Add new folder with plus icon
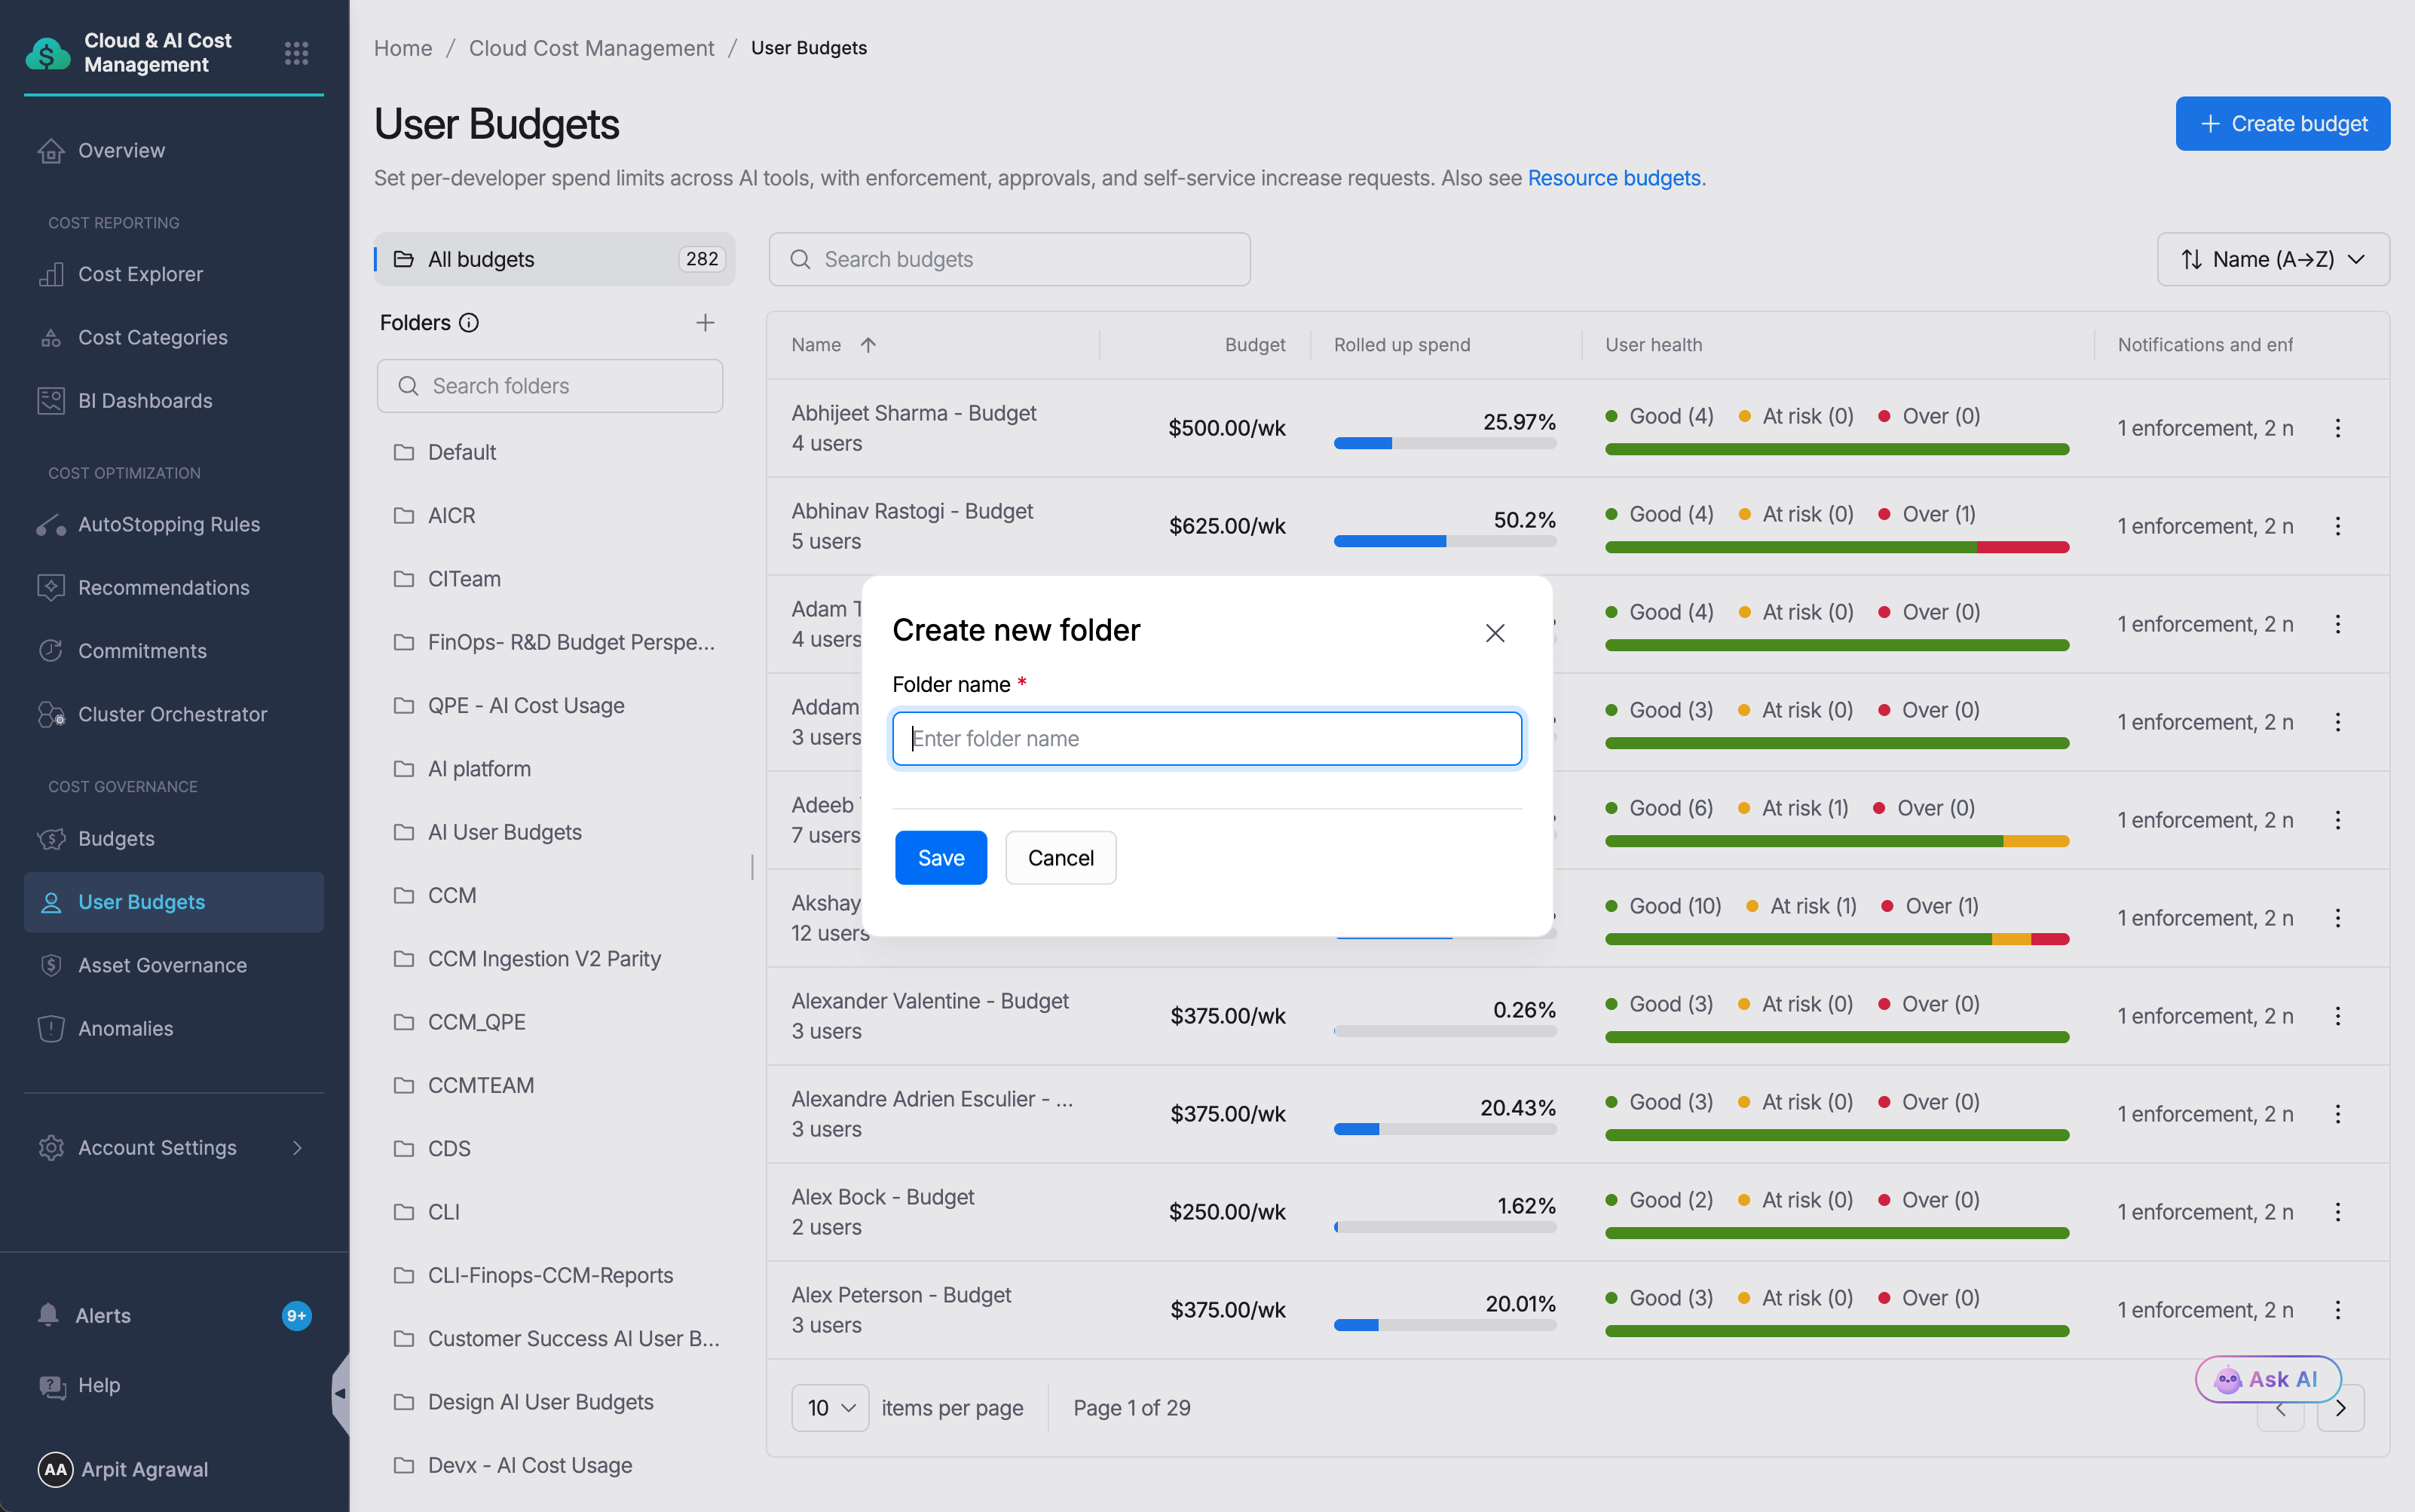The height and width of the screenshot is (1512, 2415). pos(705,323)
